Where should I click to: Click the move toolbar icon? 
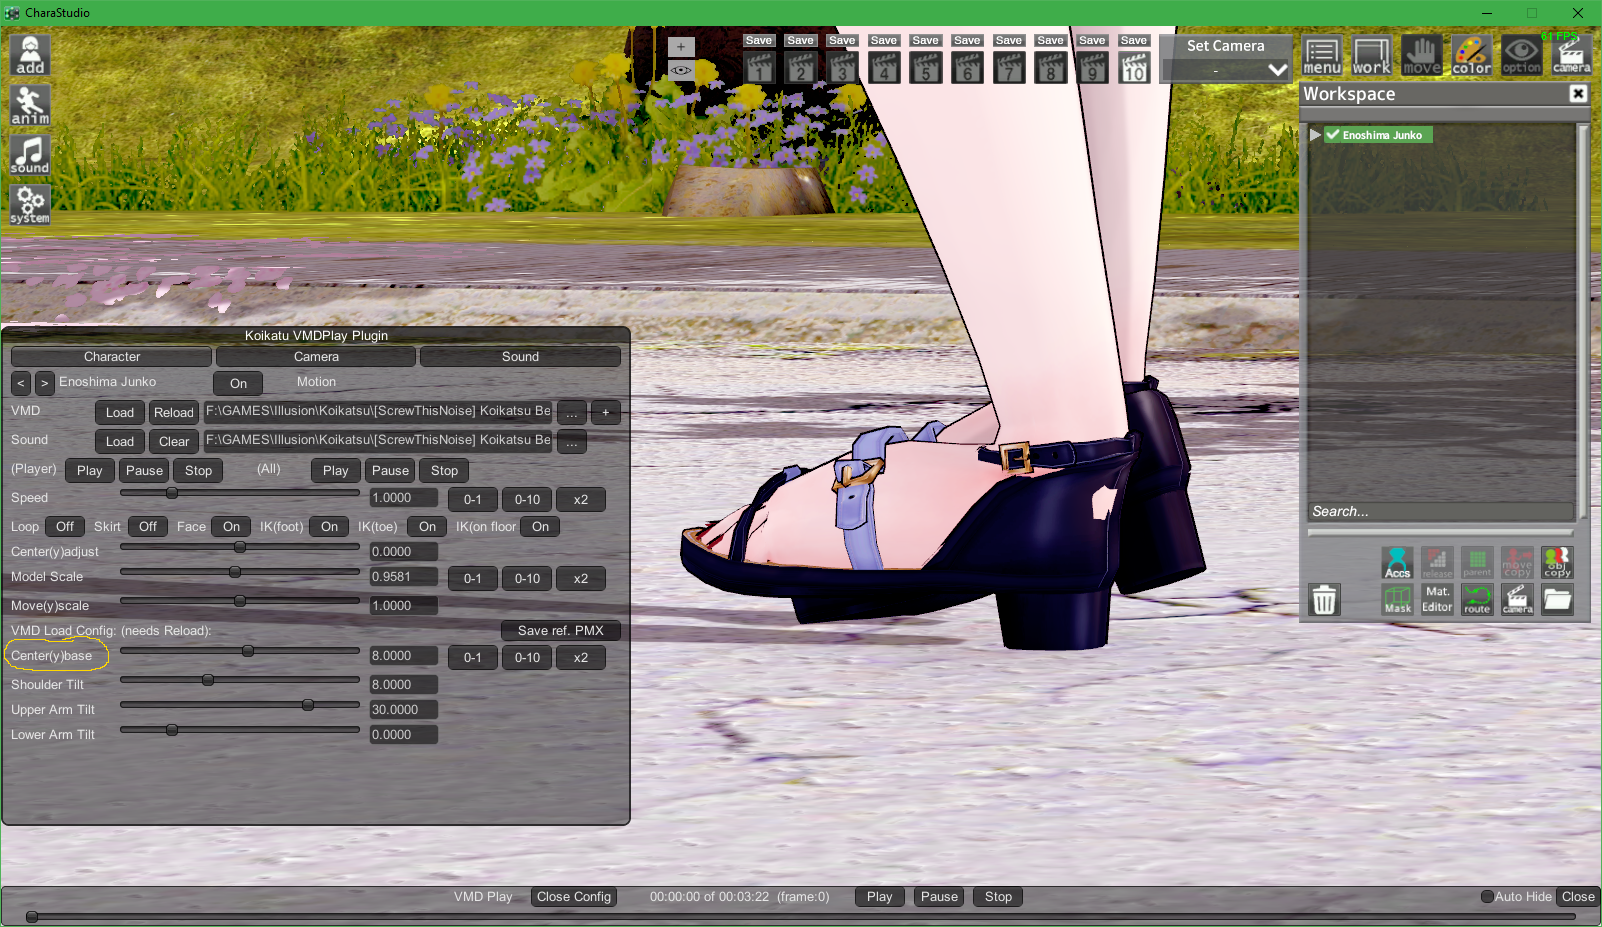1422,56
